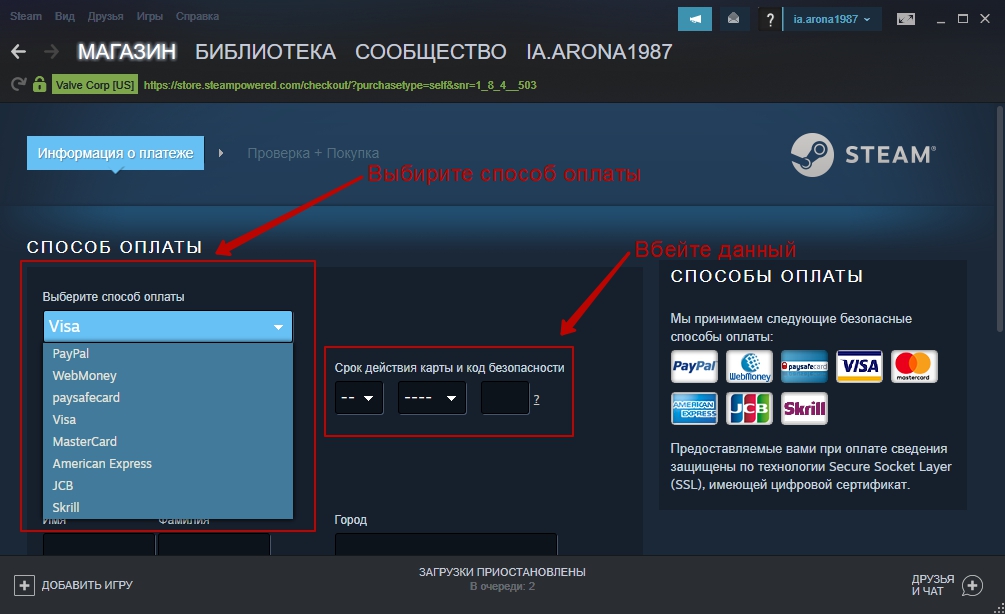Click the paysafecard logo in accepted methods
Viewport: 1005px width, 614px height.
click(804, 367)
